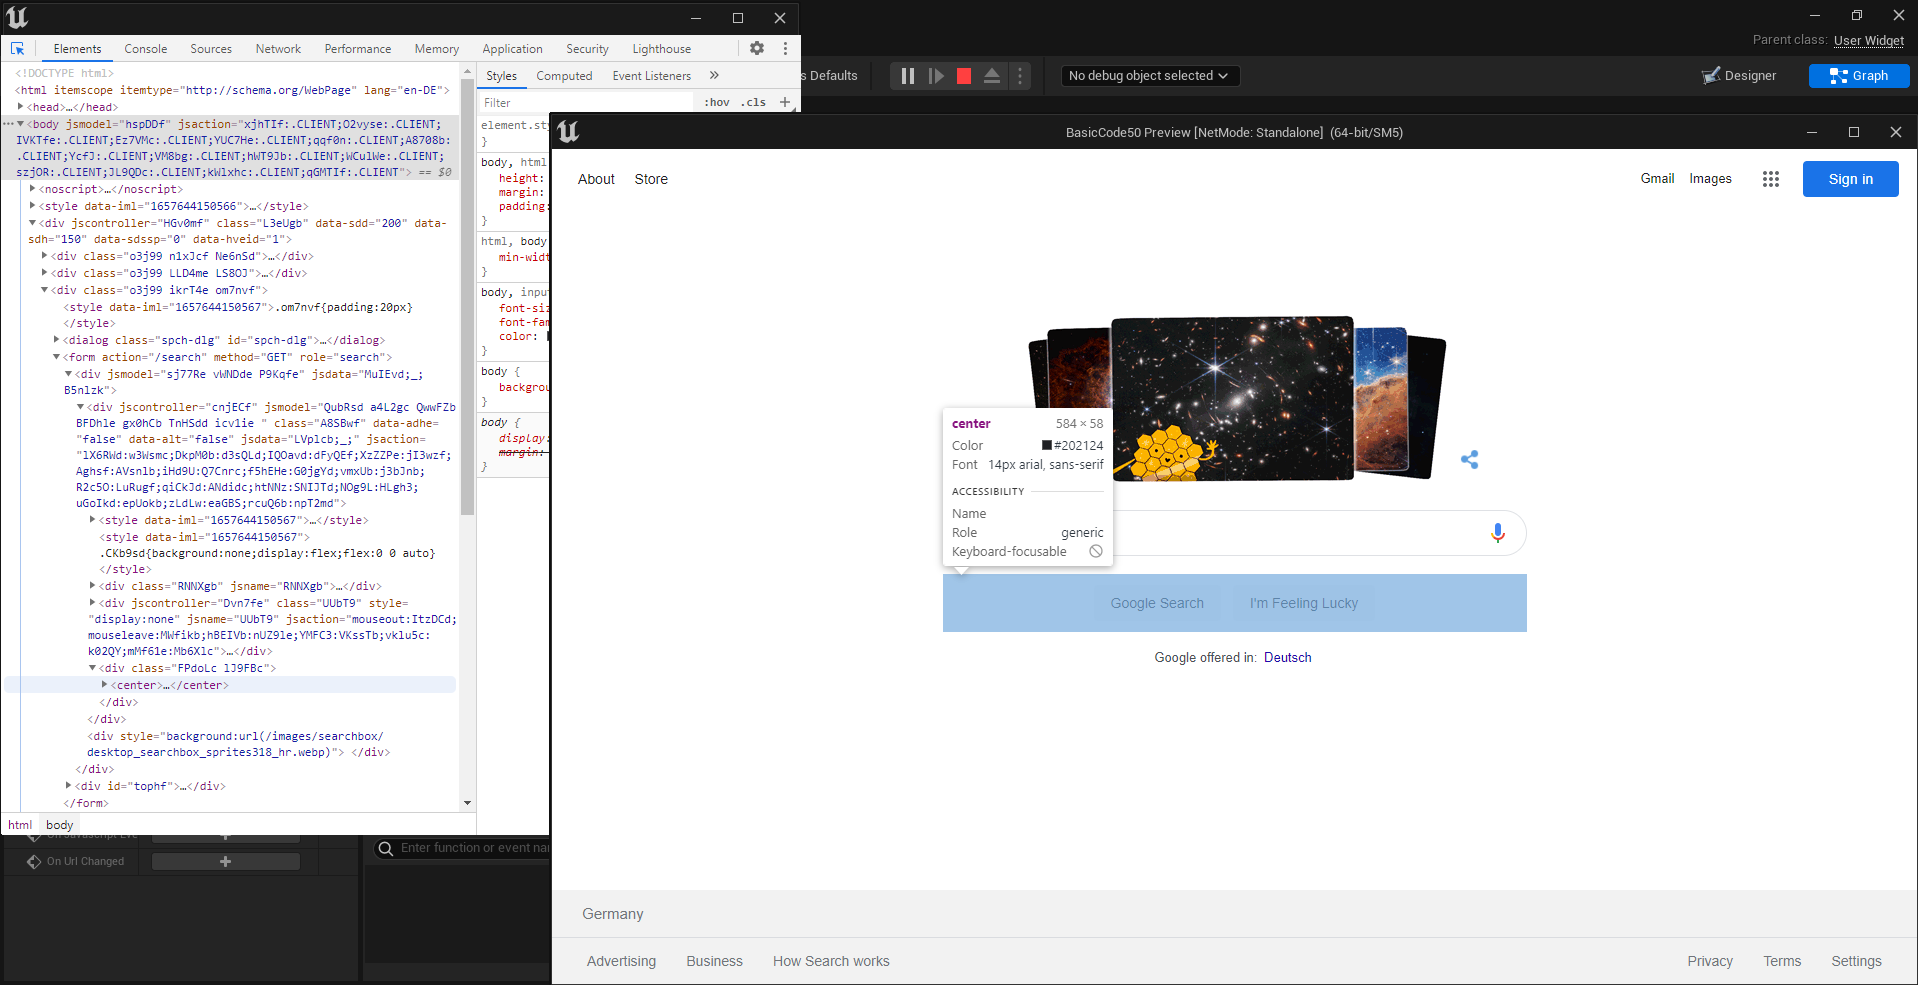Switch to the Console tab
This screenshot has height=985, width=1918.
coord(146,48)
